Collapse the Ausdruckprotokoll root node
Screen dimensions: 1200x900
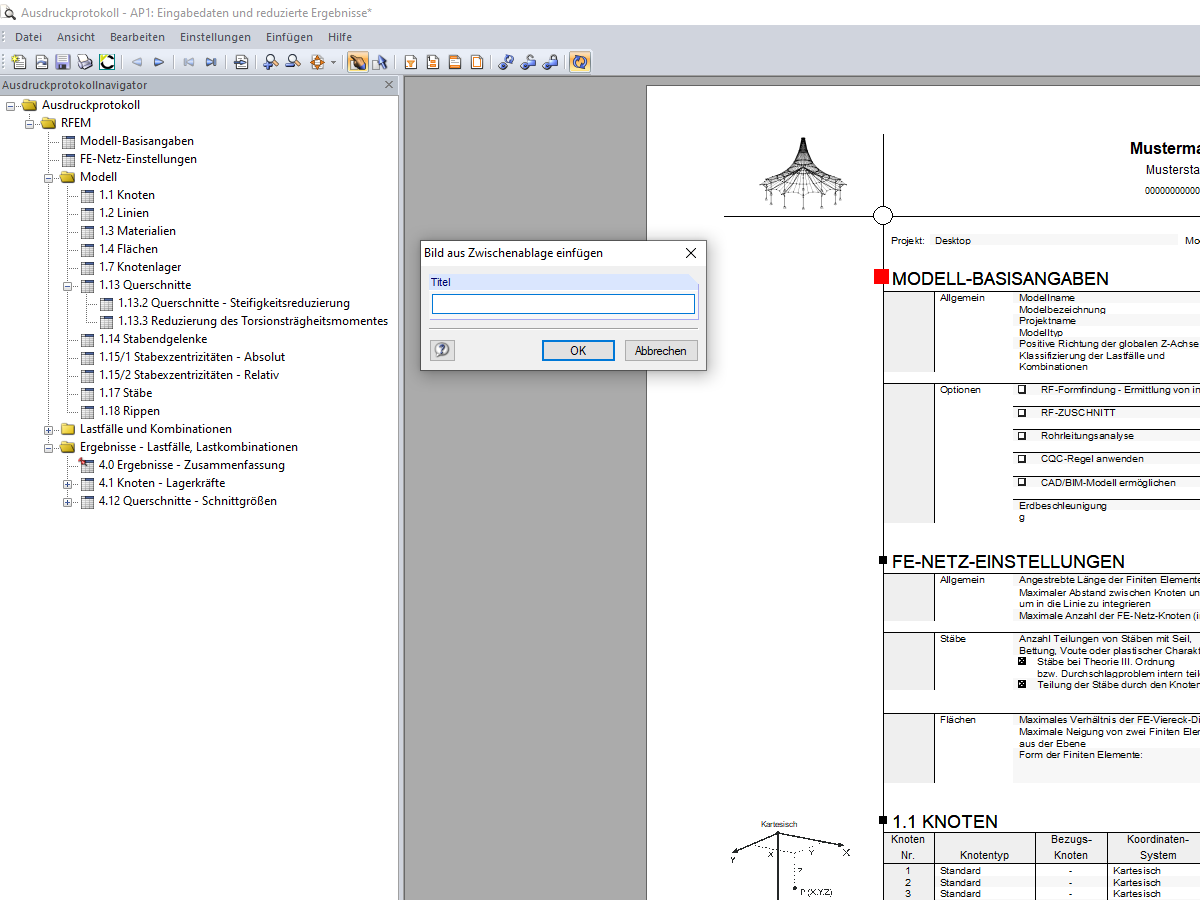11,105
